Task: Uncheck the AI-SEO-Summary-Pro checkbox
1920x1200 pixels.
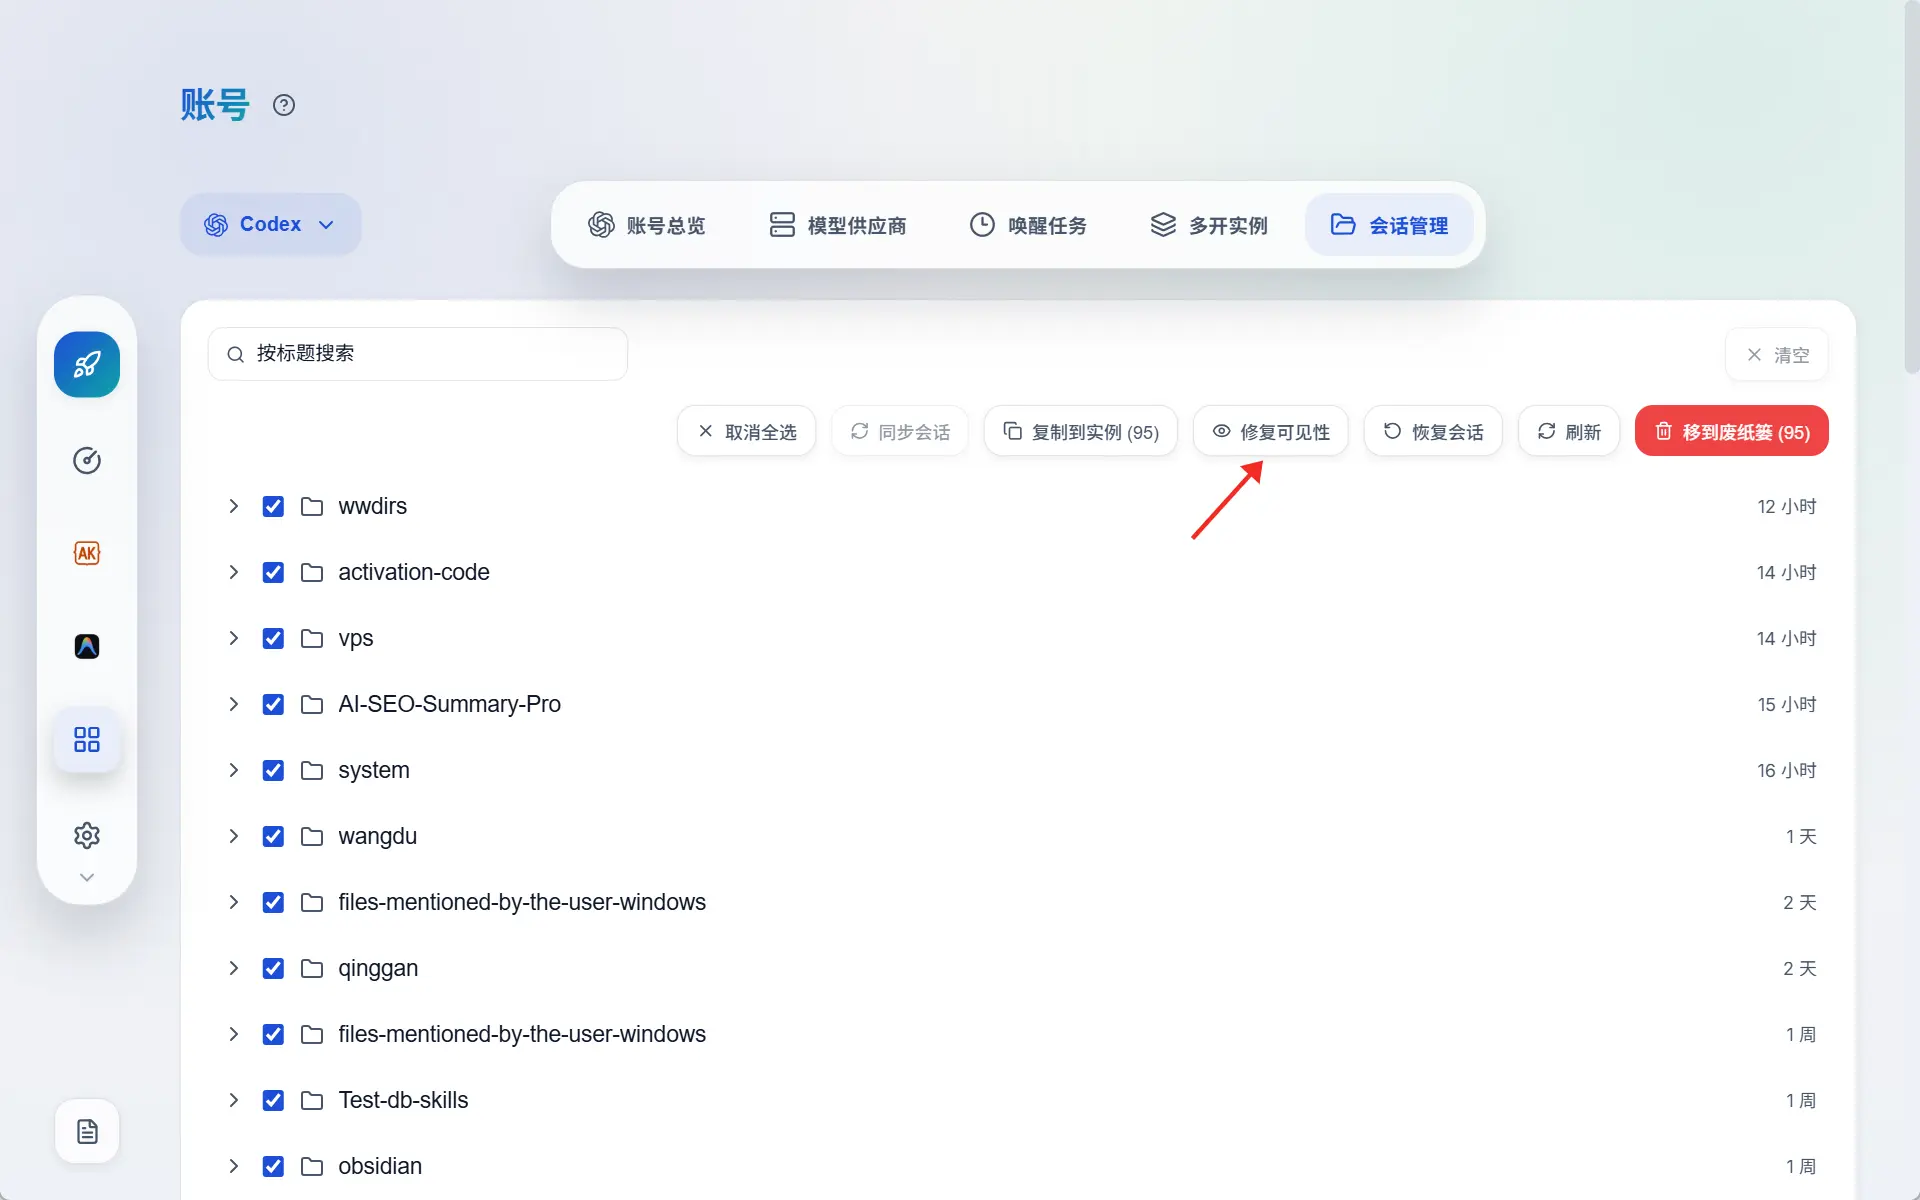Action: 273,704
